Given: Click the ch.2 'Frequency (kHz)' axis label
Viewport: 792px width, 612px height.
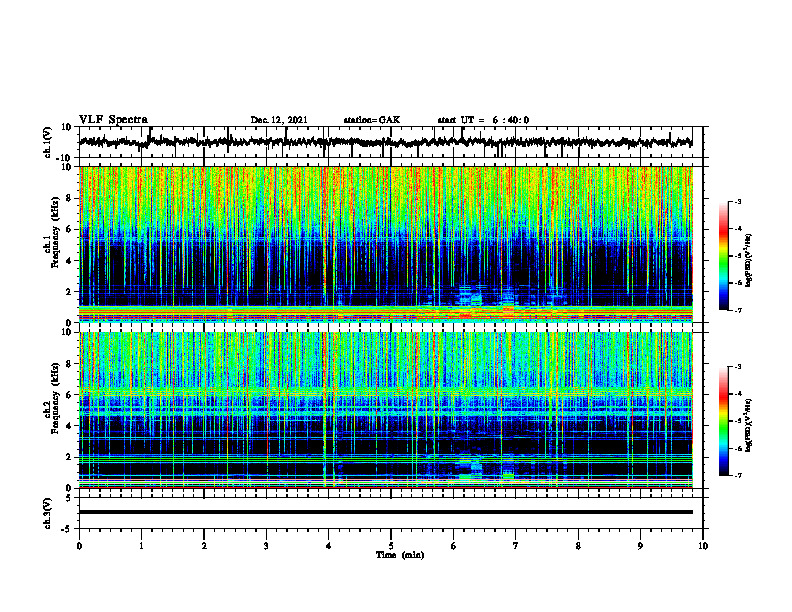Looking at the screenshot, I should click(55, 398).
